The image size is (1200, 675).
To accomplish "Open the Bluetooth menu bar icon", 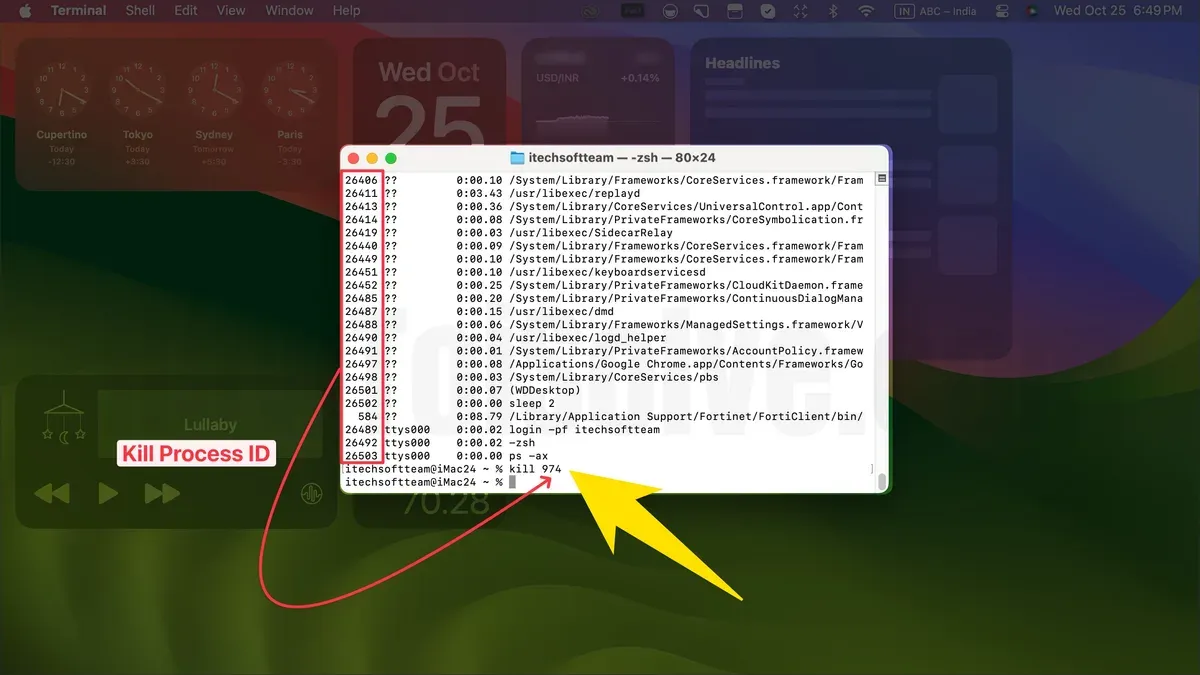I will 832,11.
